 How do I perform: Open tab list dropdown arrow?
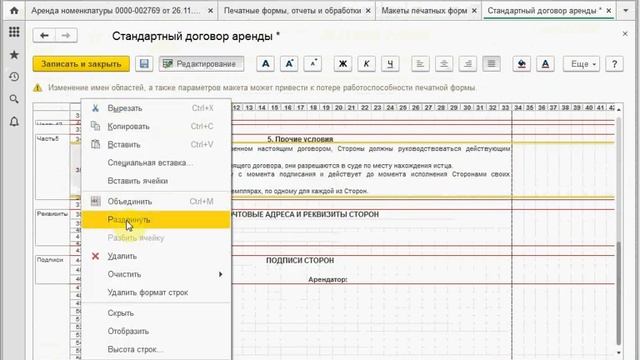626,11
